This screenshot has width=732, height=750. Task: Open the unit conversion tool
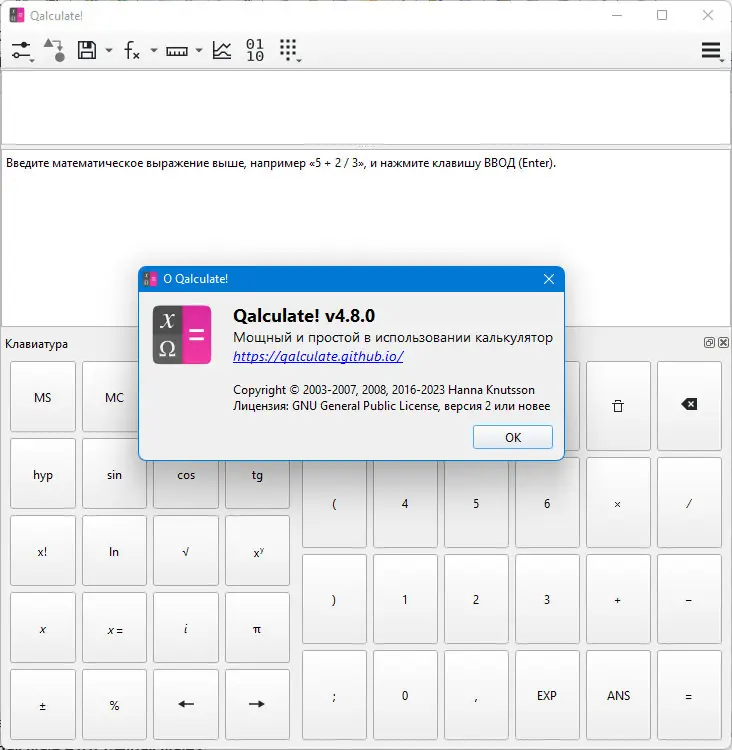tap(54, 50)
